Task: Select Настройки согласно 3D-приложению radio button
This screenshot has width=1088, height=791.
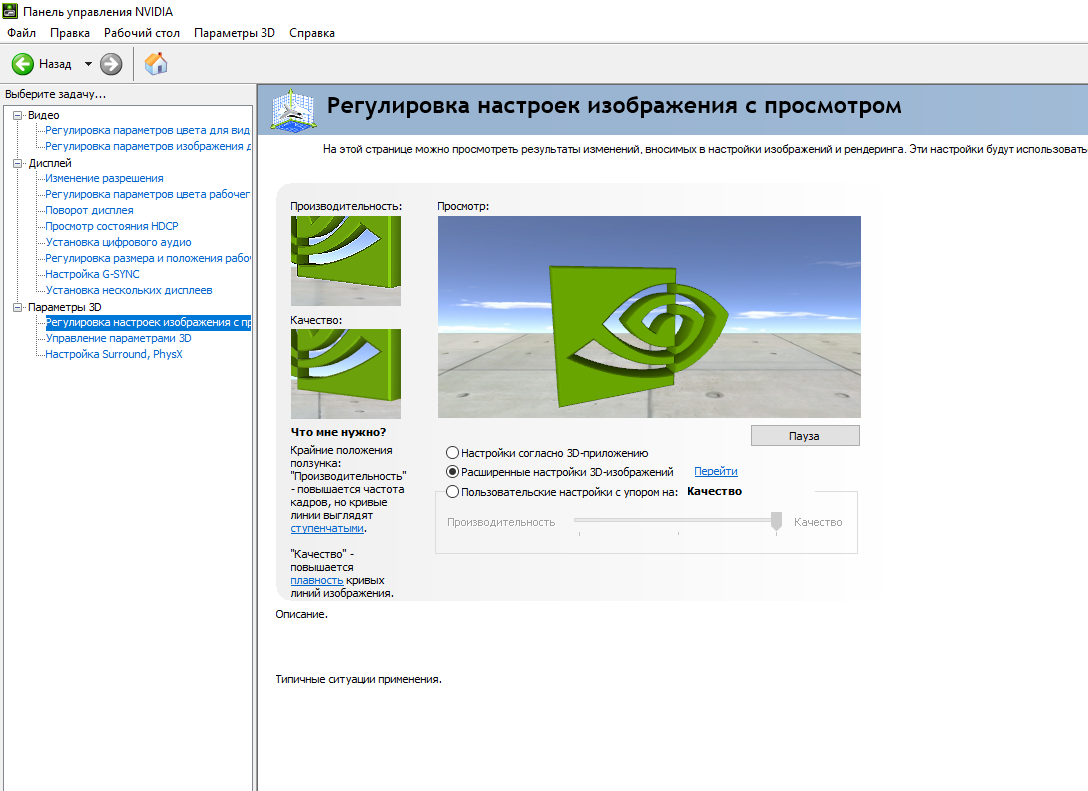Action: pos(453,453)
